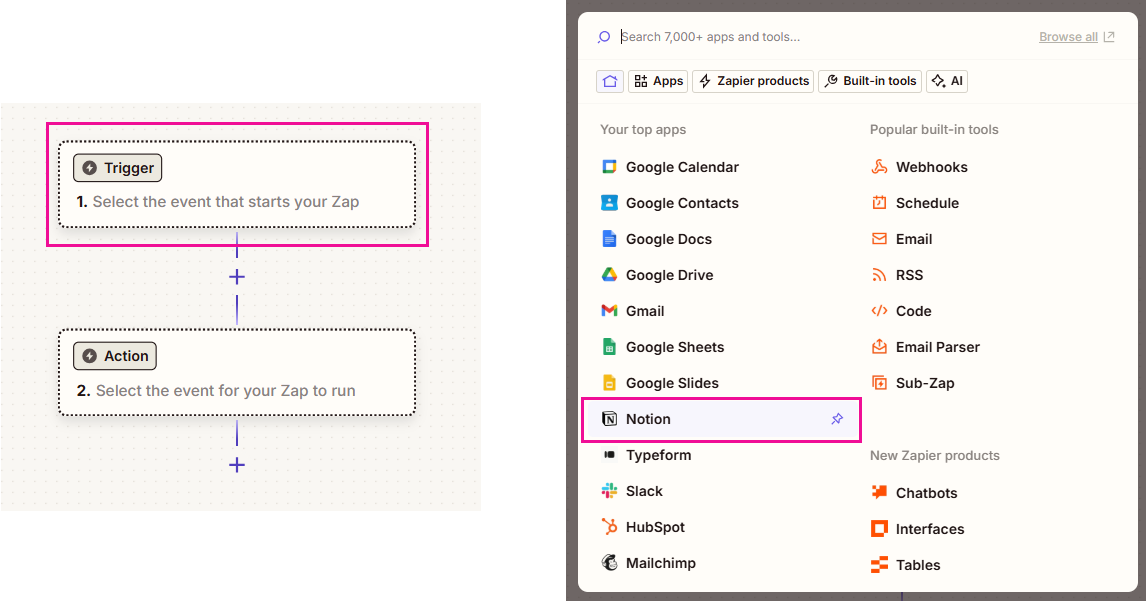Click the Trigger step card
Viewport: 1146px width, 601px height.
tap(237, 185)
